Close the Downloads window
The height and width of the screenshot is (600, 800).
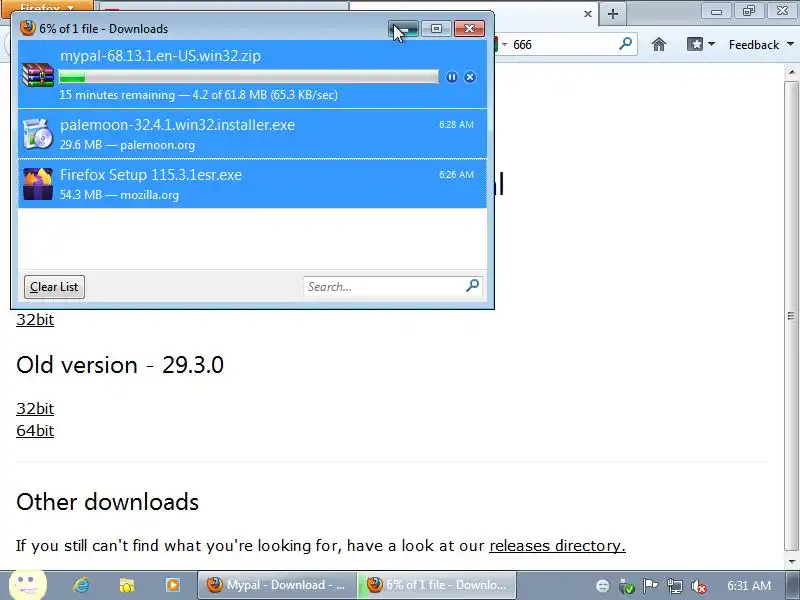(469, 29)
